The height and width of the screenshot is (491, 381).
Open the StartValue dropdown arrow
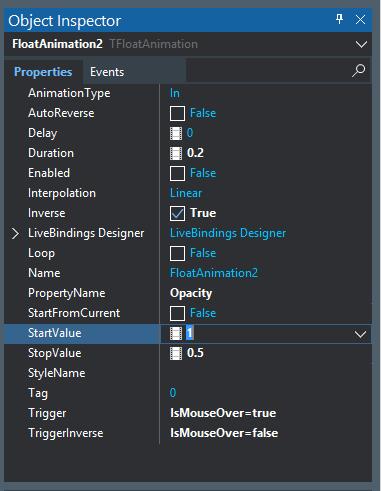pyautogui.click(x=361, y=334)
